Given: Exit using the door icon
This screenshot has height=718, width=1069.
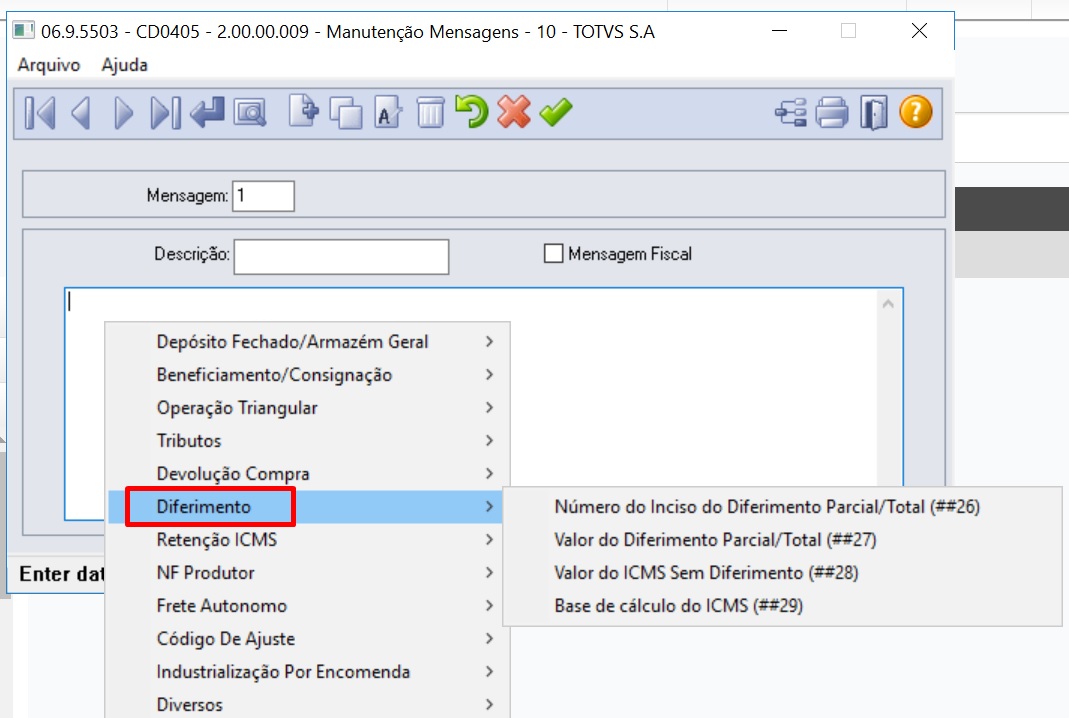Looking at the screenshot, I should point(873,113).
